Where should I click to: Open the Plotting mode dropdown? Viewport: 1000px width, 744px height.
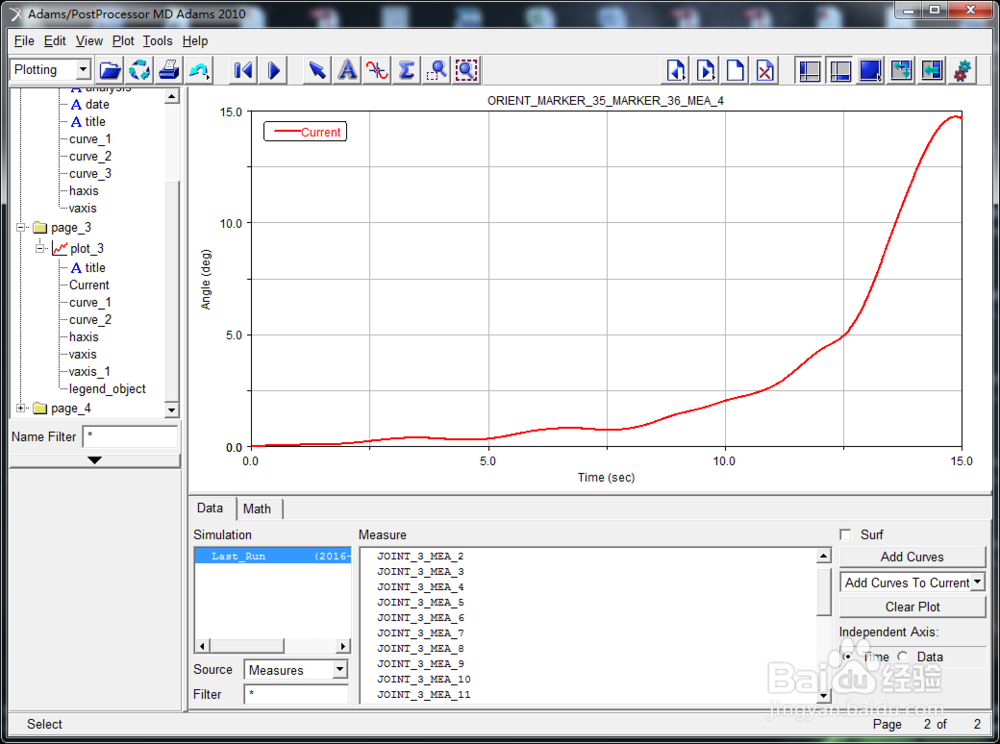(83, 69)
